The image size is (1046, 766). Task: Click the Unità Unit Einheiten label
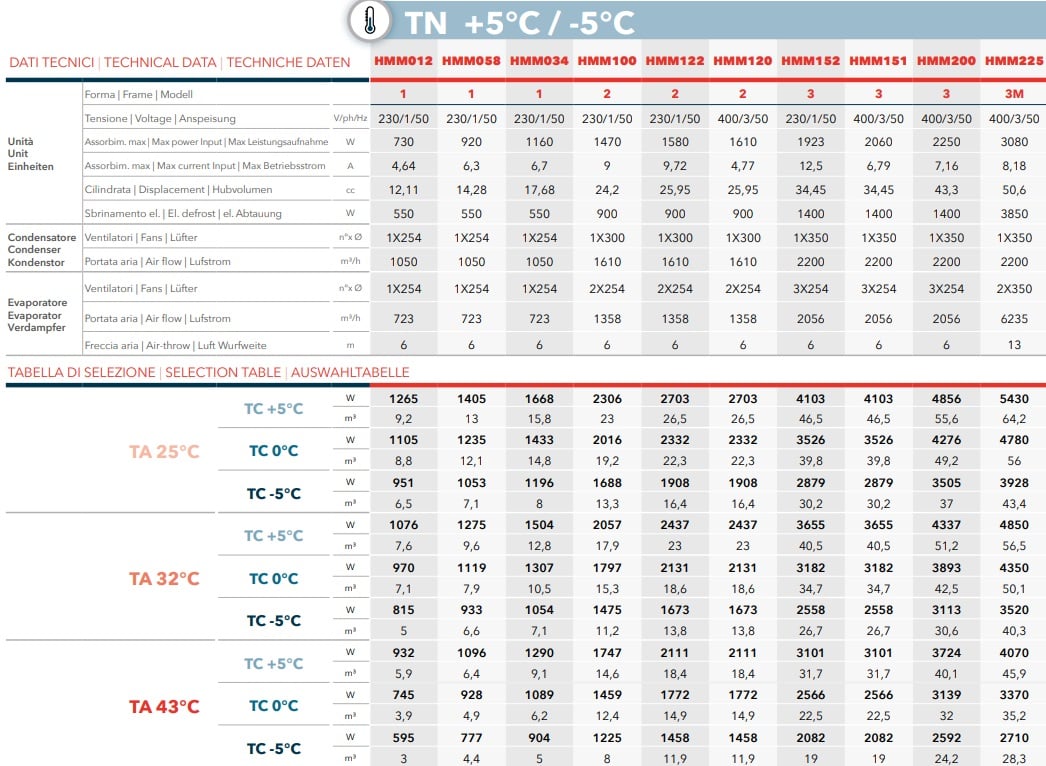pos(30,153)
